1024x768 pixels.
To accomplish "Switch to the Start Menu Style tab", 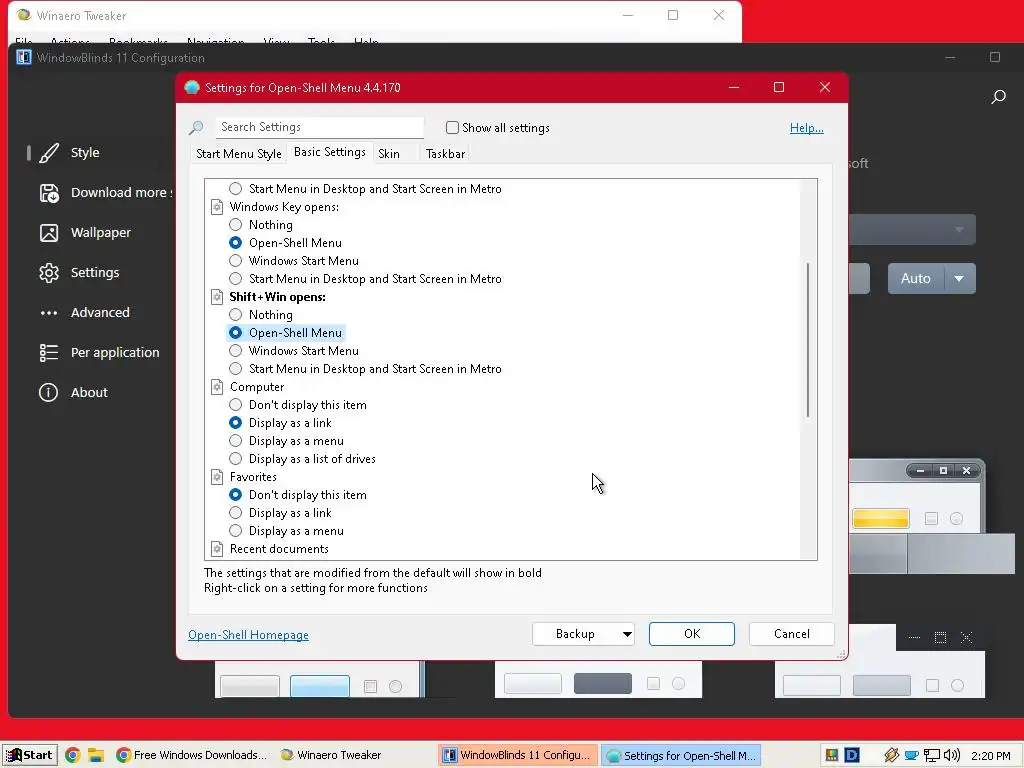I will coord(238,153).
